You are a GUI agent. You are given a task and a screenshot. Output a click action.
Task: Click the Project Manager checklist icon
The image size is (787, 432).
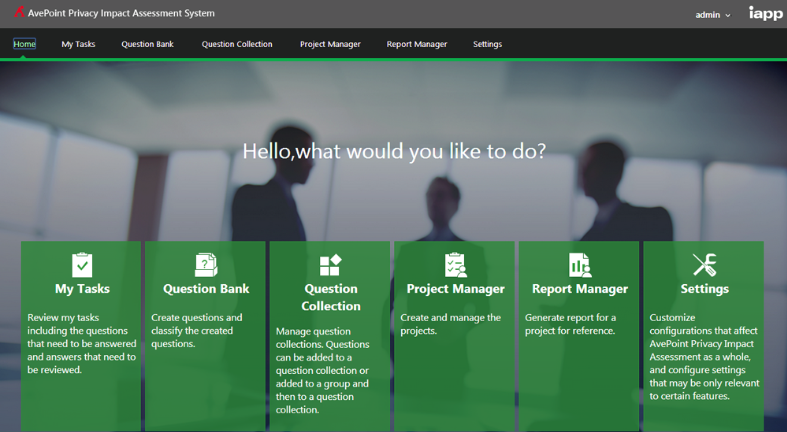(x=455, y=265)
